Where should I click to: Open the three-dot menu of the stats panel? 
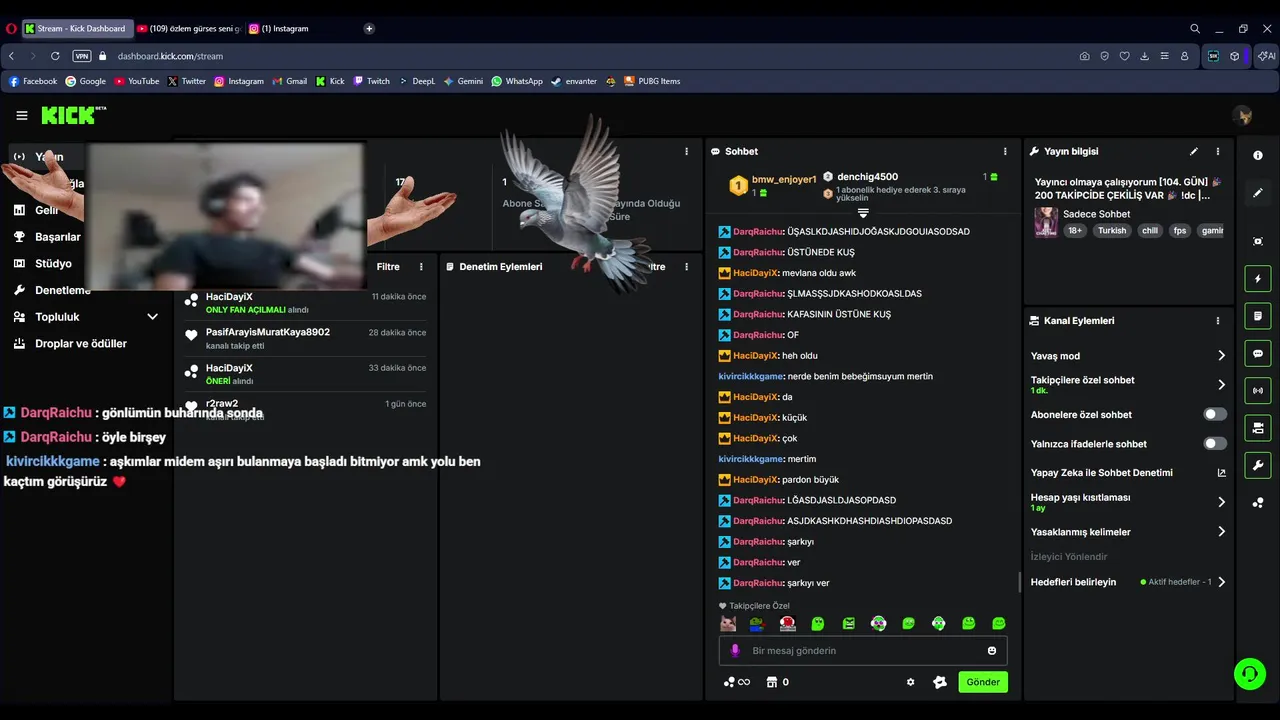click(686, 152)
